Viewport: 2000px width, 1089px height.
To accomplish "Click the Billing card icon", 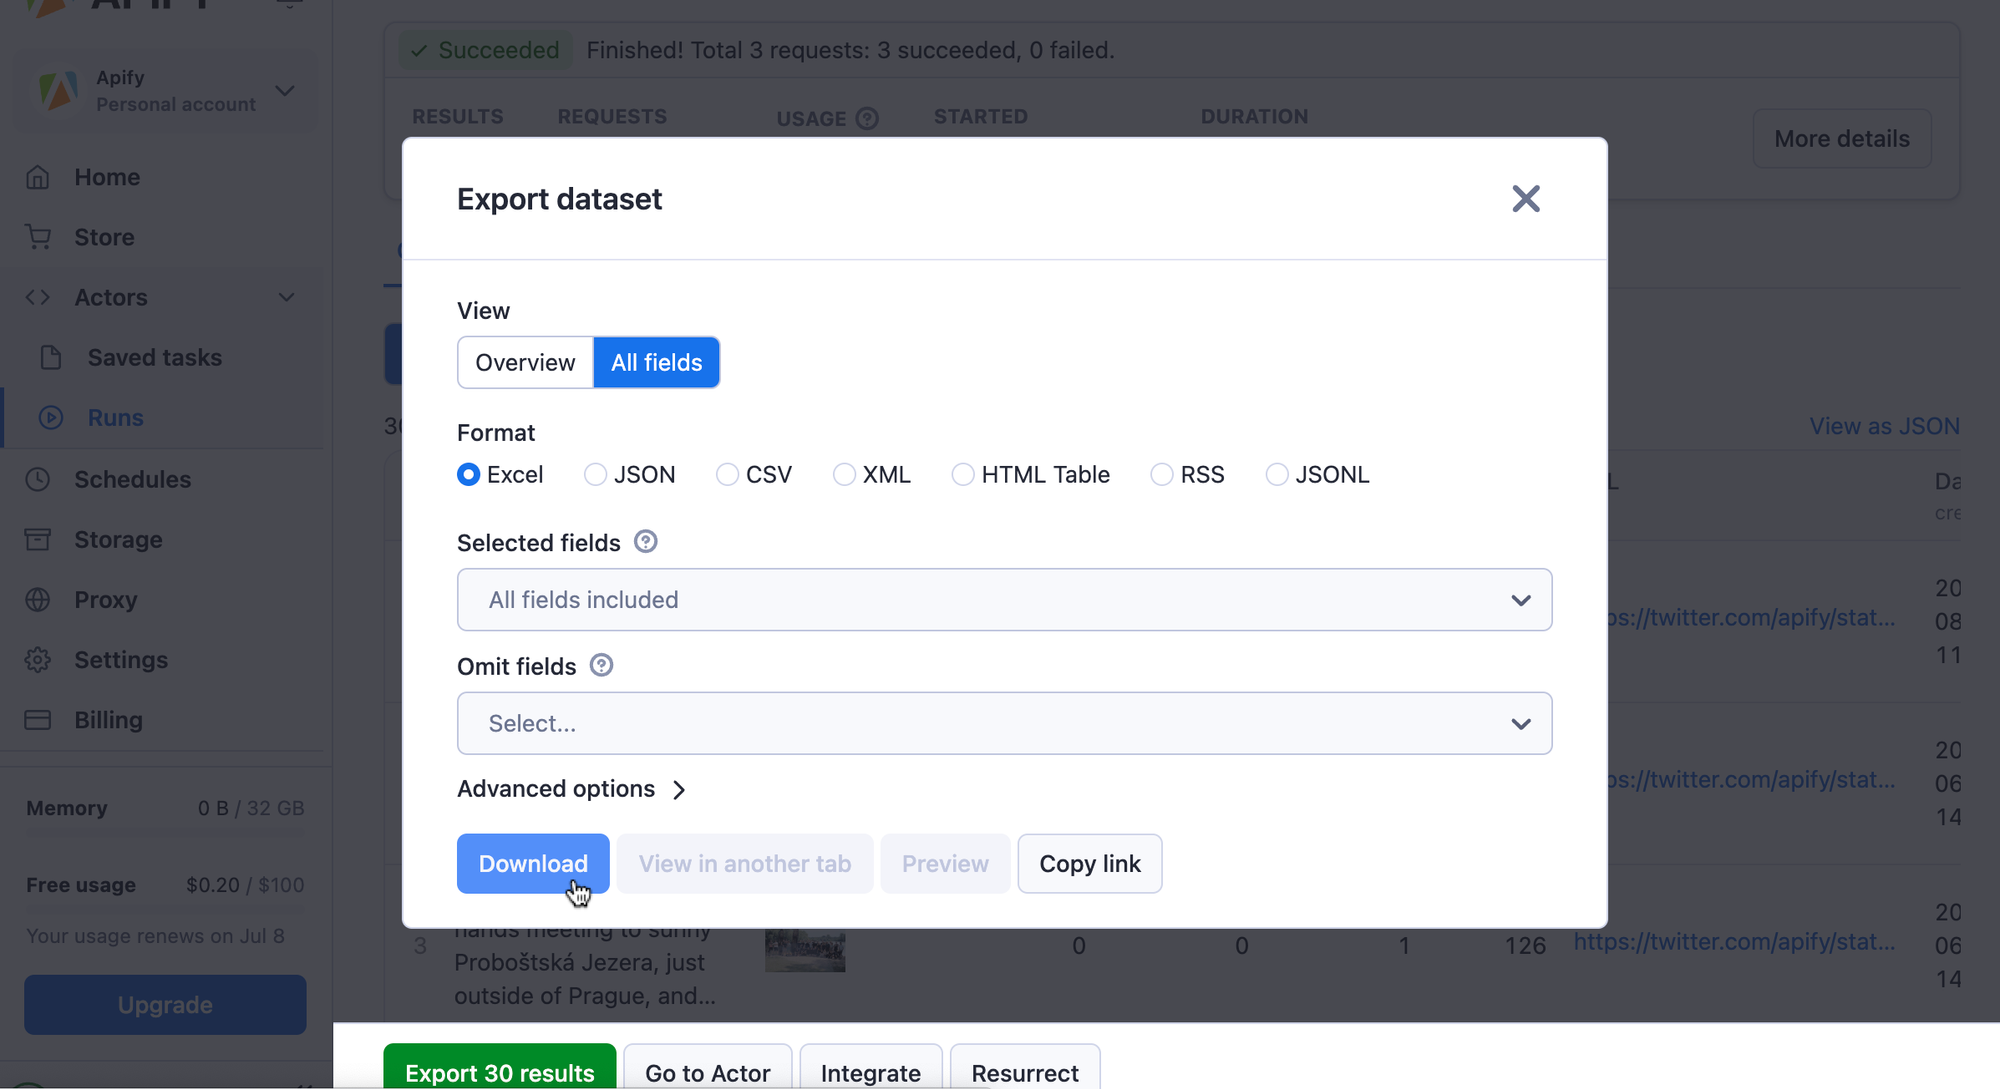I will click(x=38, y=720).
